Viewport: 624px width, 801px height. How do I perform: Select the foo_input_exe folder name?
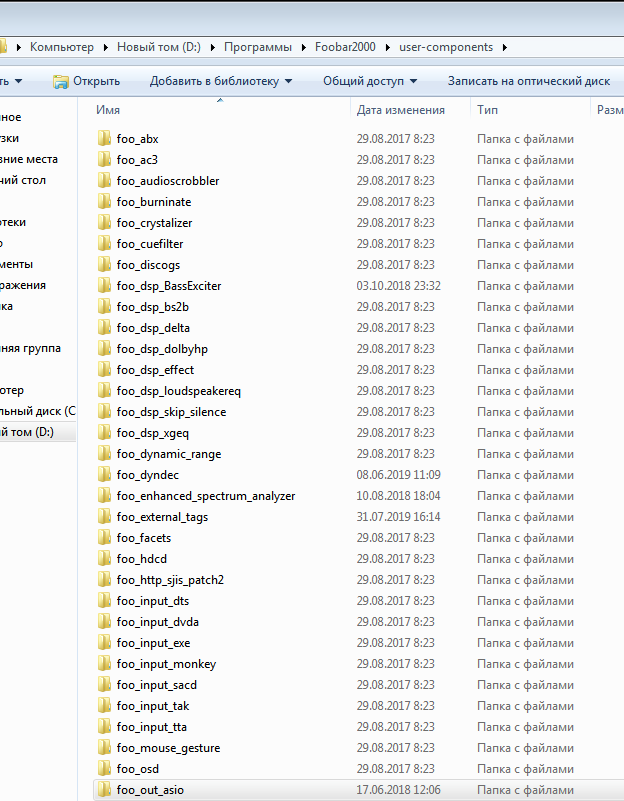click(x=153, y=643)
